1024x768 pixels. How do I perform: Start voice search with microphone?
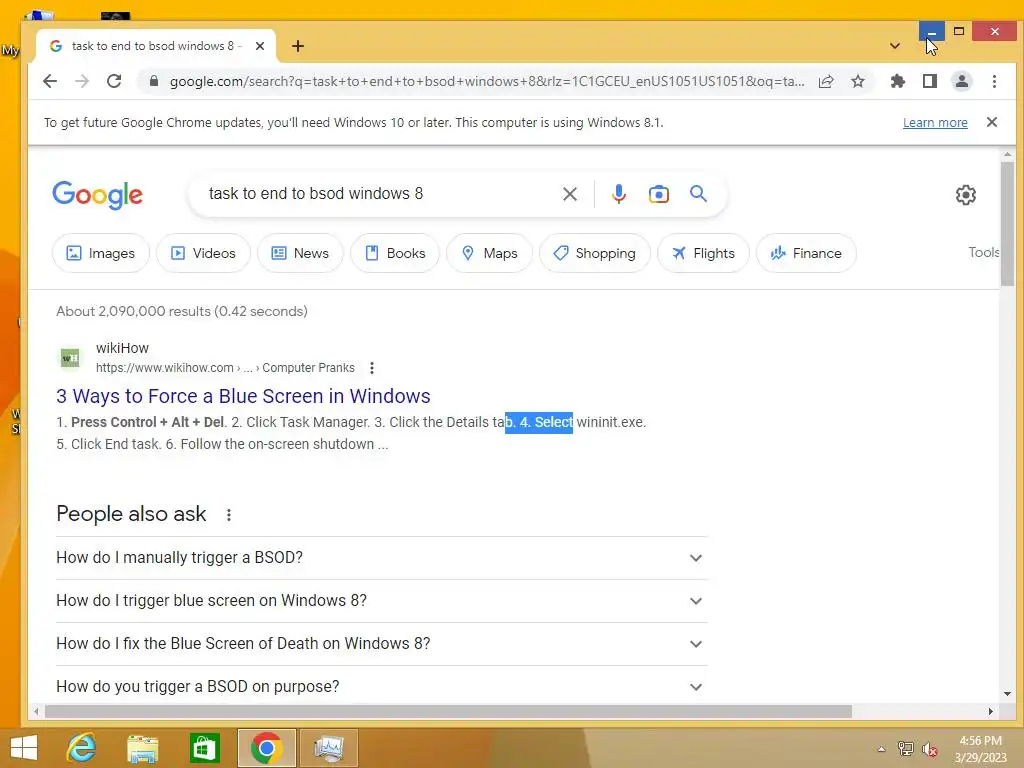(618, 194)
